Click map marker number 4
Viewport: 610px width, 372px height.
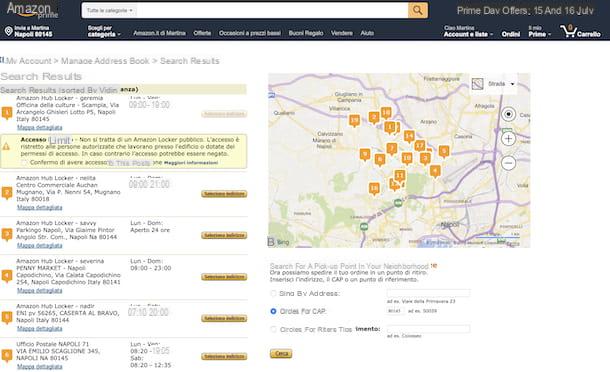(x=435, y=171)
